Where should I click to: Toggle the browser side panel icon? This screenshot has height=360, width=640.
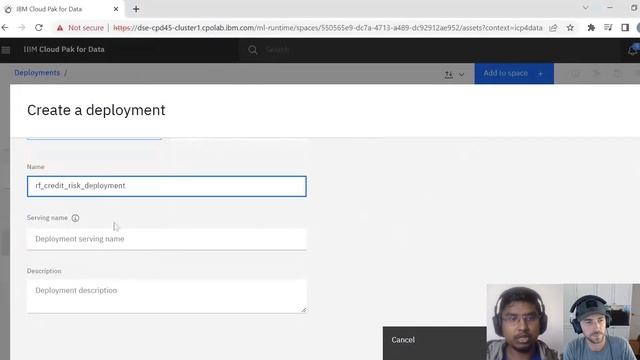pos(625,28)
